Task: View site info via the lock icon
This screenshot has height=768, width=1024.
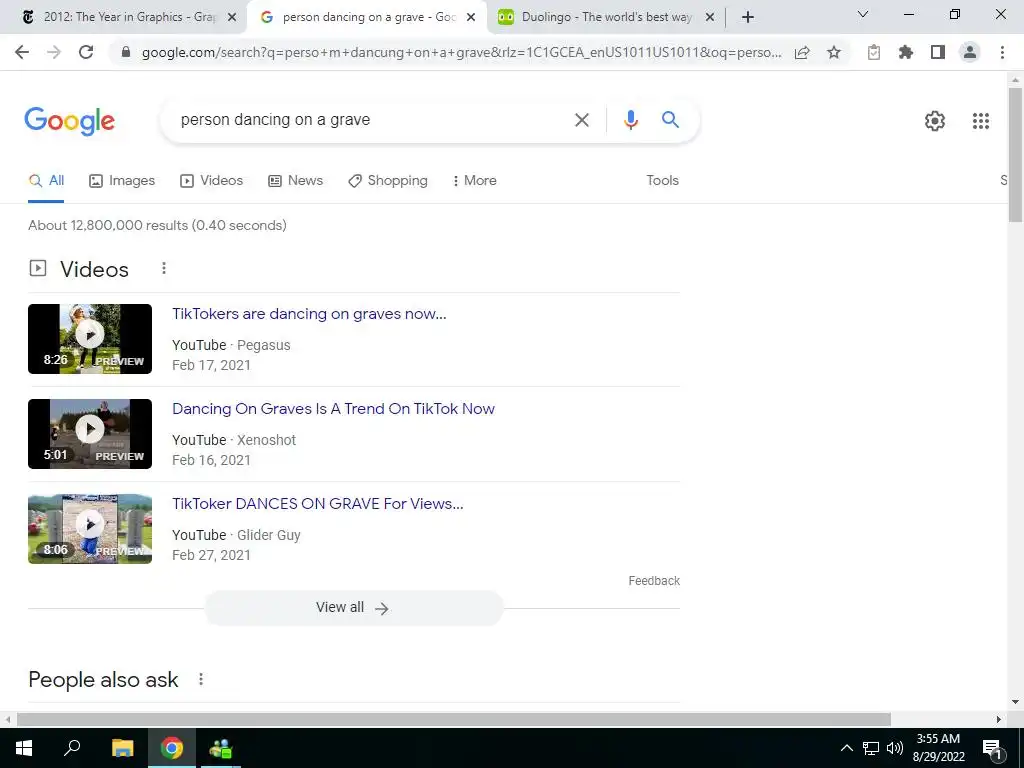Action: pyautogui.click(x=126, y=53)
